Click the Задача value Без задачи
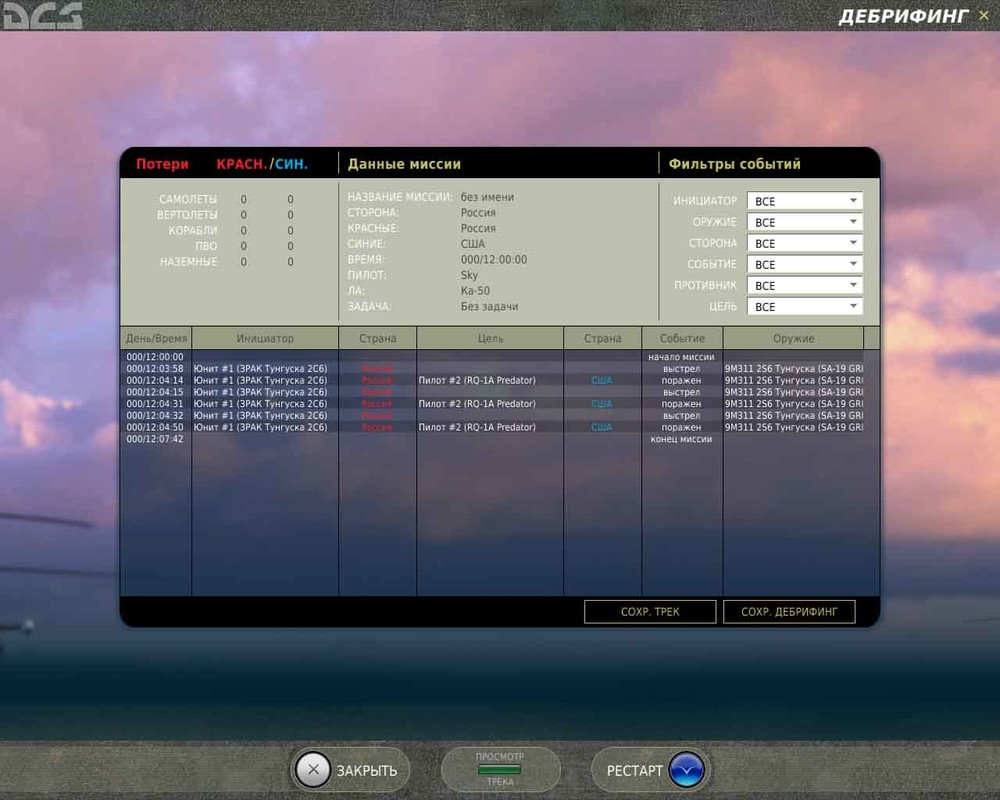 [x=489, y=307]
